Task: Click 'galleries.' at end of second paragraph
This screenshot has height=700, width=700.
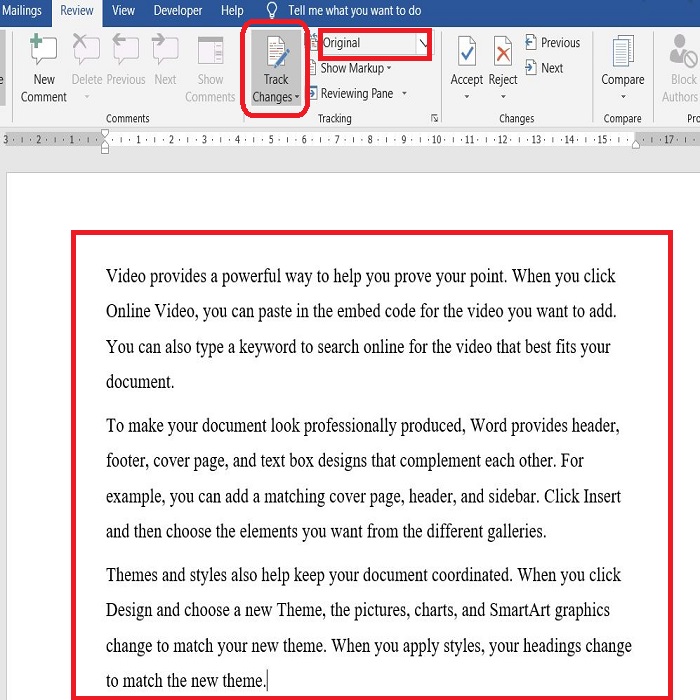Action: (x=517, y=532)
